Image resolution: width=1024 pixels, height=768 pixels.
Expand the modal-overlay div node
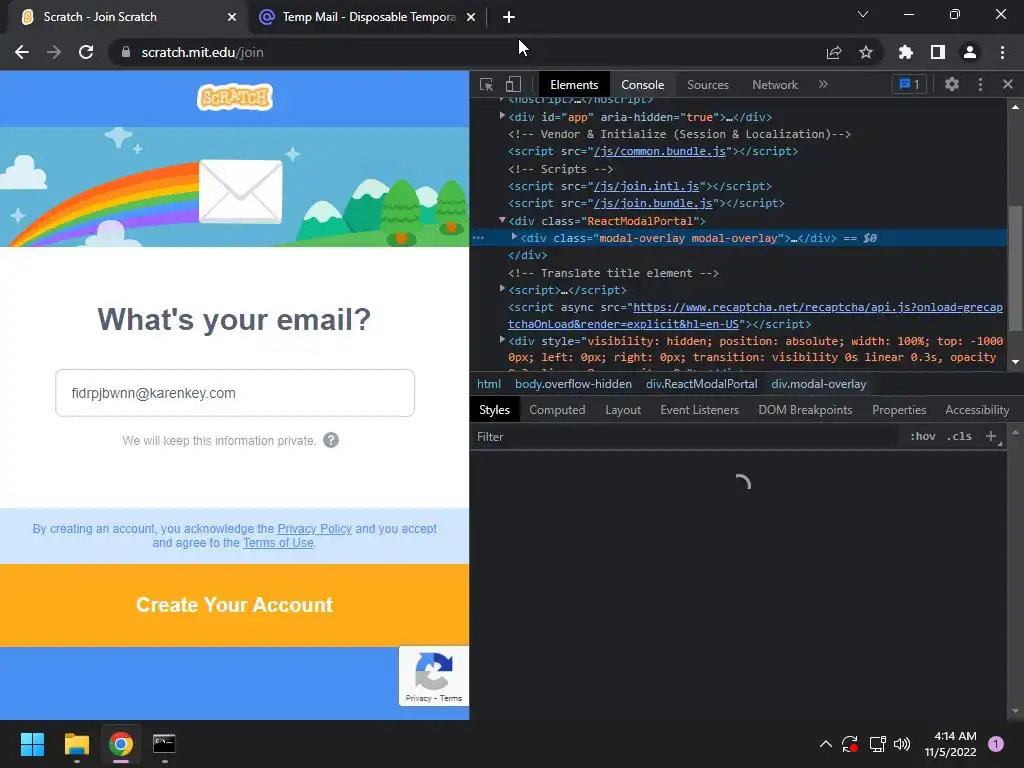(x=515, y=237)
